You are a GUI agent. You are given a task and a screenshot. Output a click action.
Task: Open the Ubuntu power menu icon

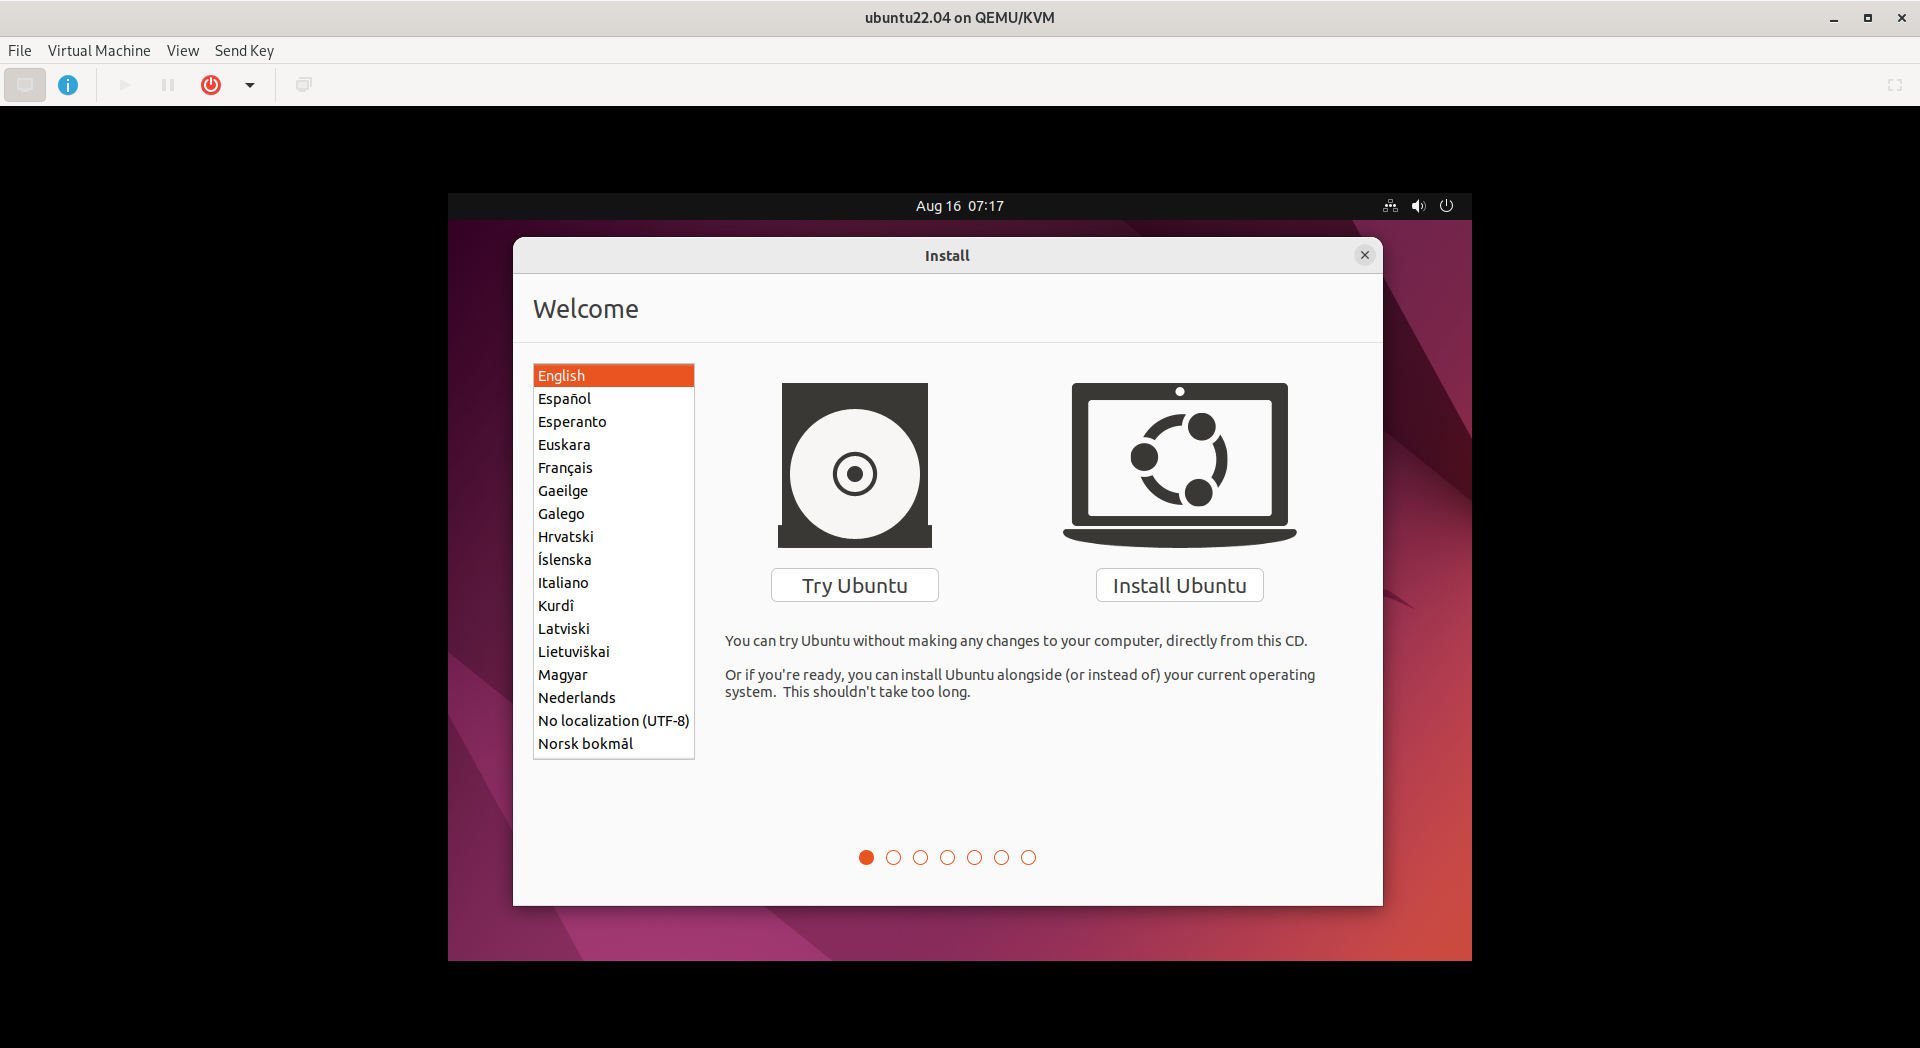point(1446,206)
